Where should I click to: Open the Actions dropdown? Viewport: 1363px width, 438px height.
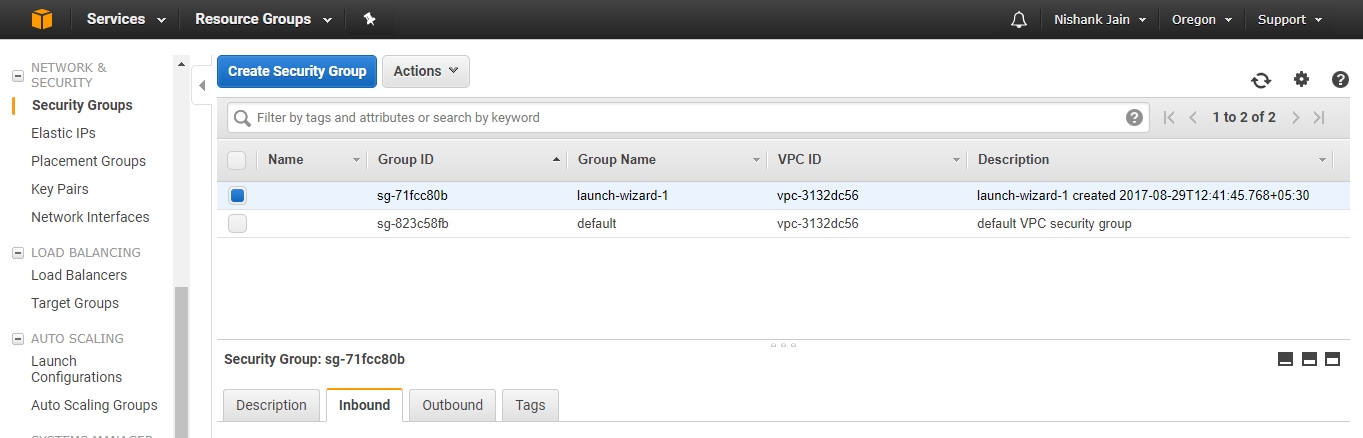[x=425, y=71]
